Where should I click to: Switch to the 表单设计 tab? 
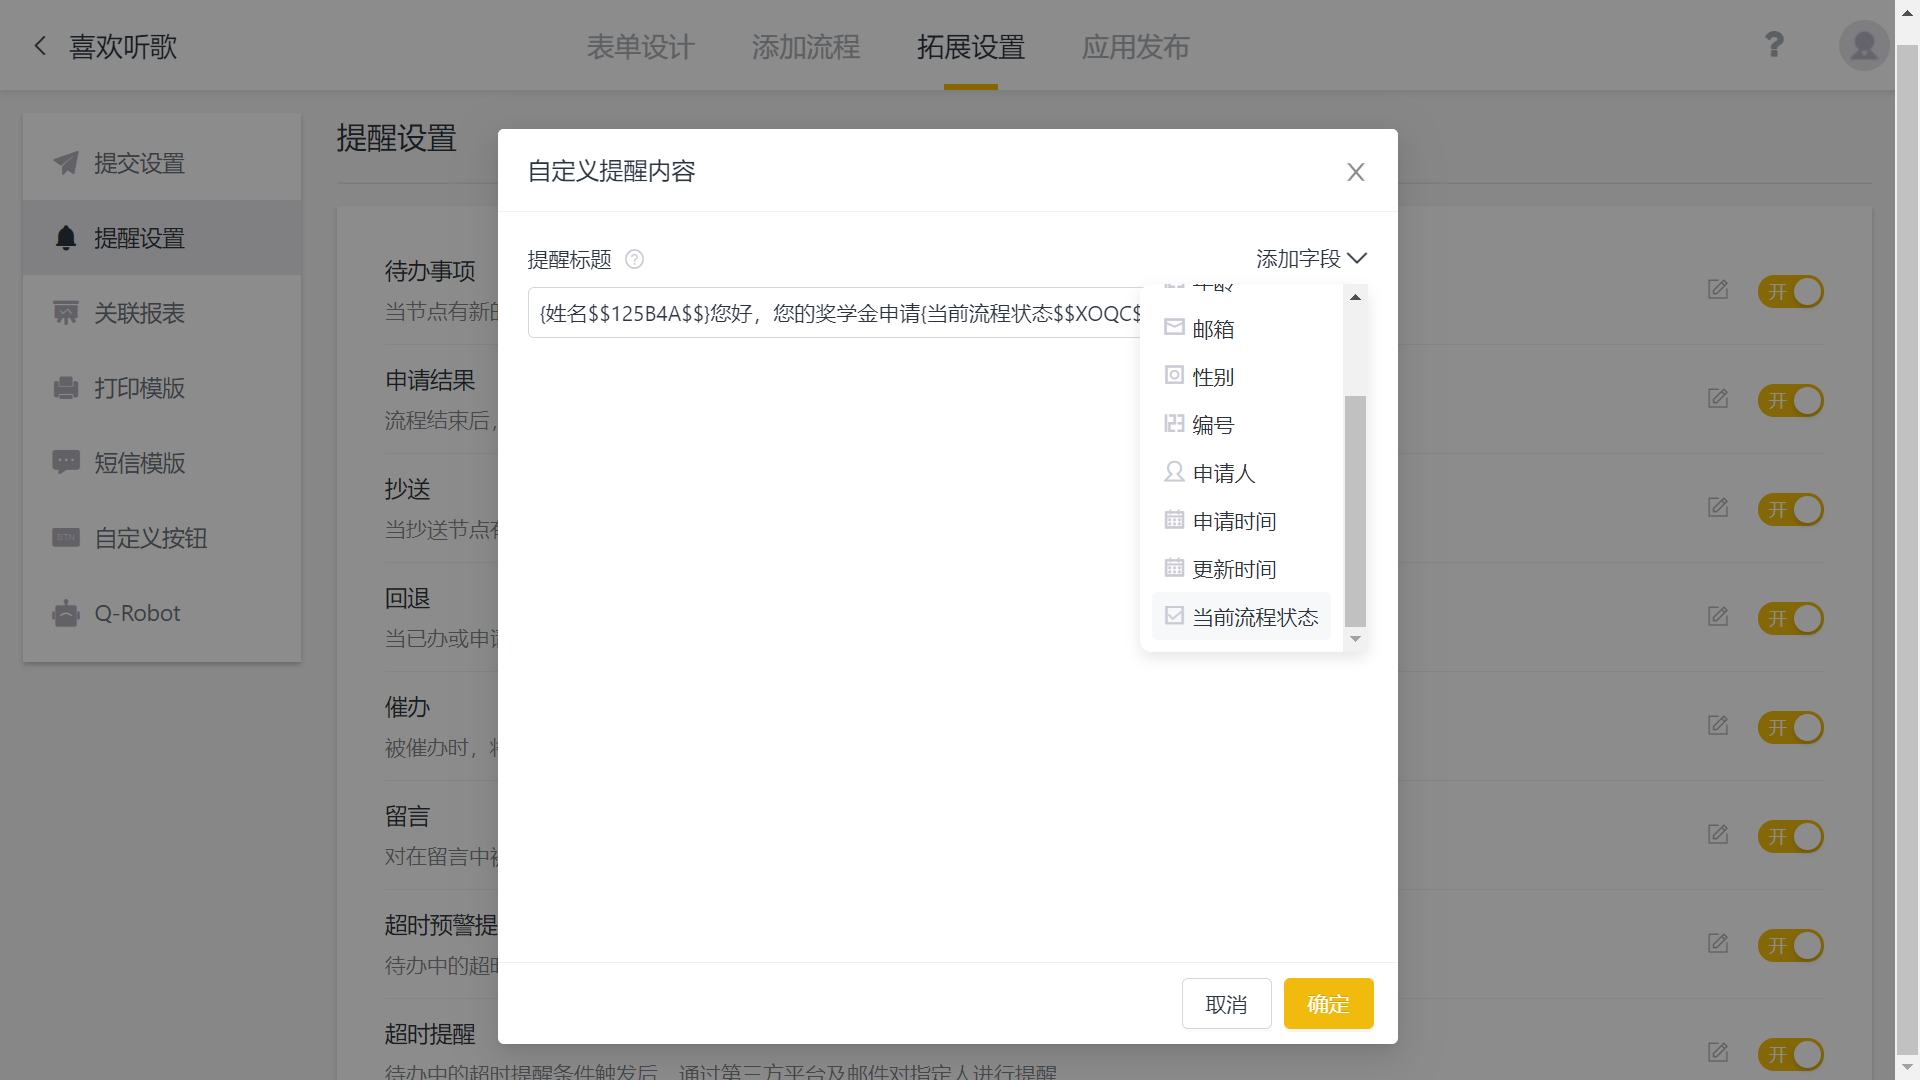tap(640, 47)
